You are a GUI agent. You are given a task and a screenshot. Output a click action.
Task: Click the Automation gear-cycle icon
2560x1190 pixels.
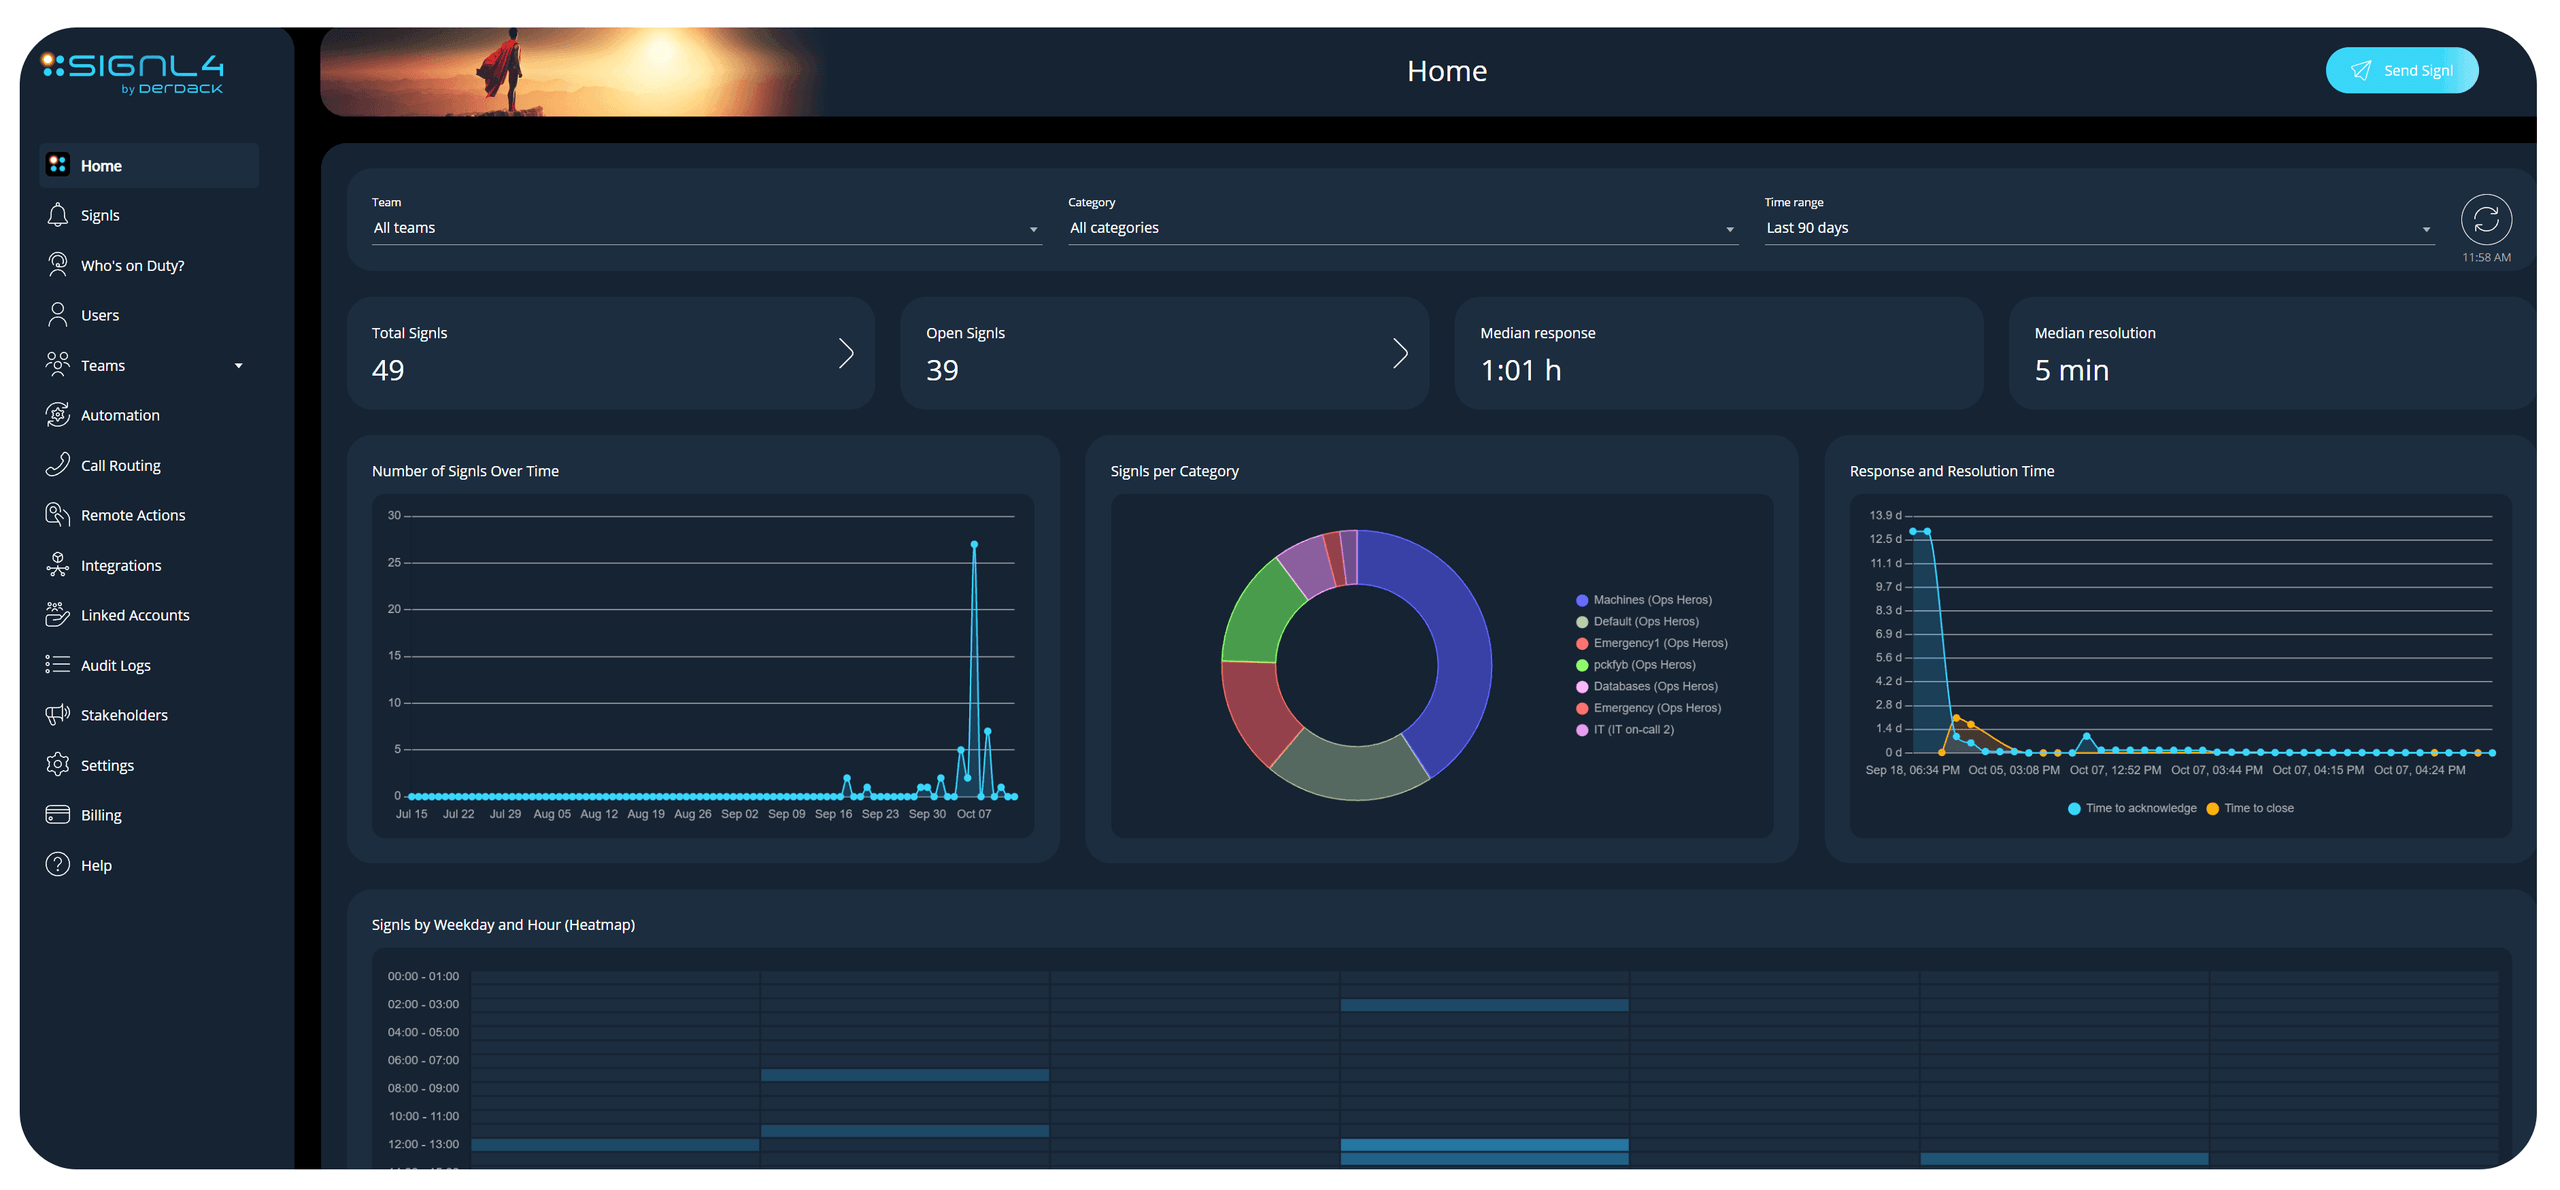click(57, 415)
